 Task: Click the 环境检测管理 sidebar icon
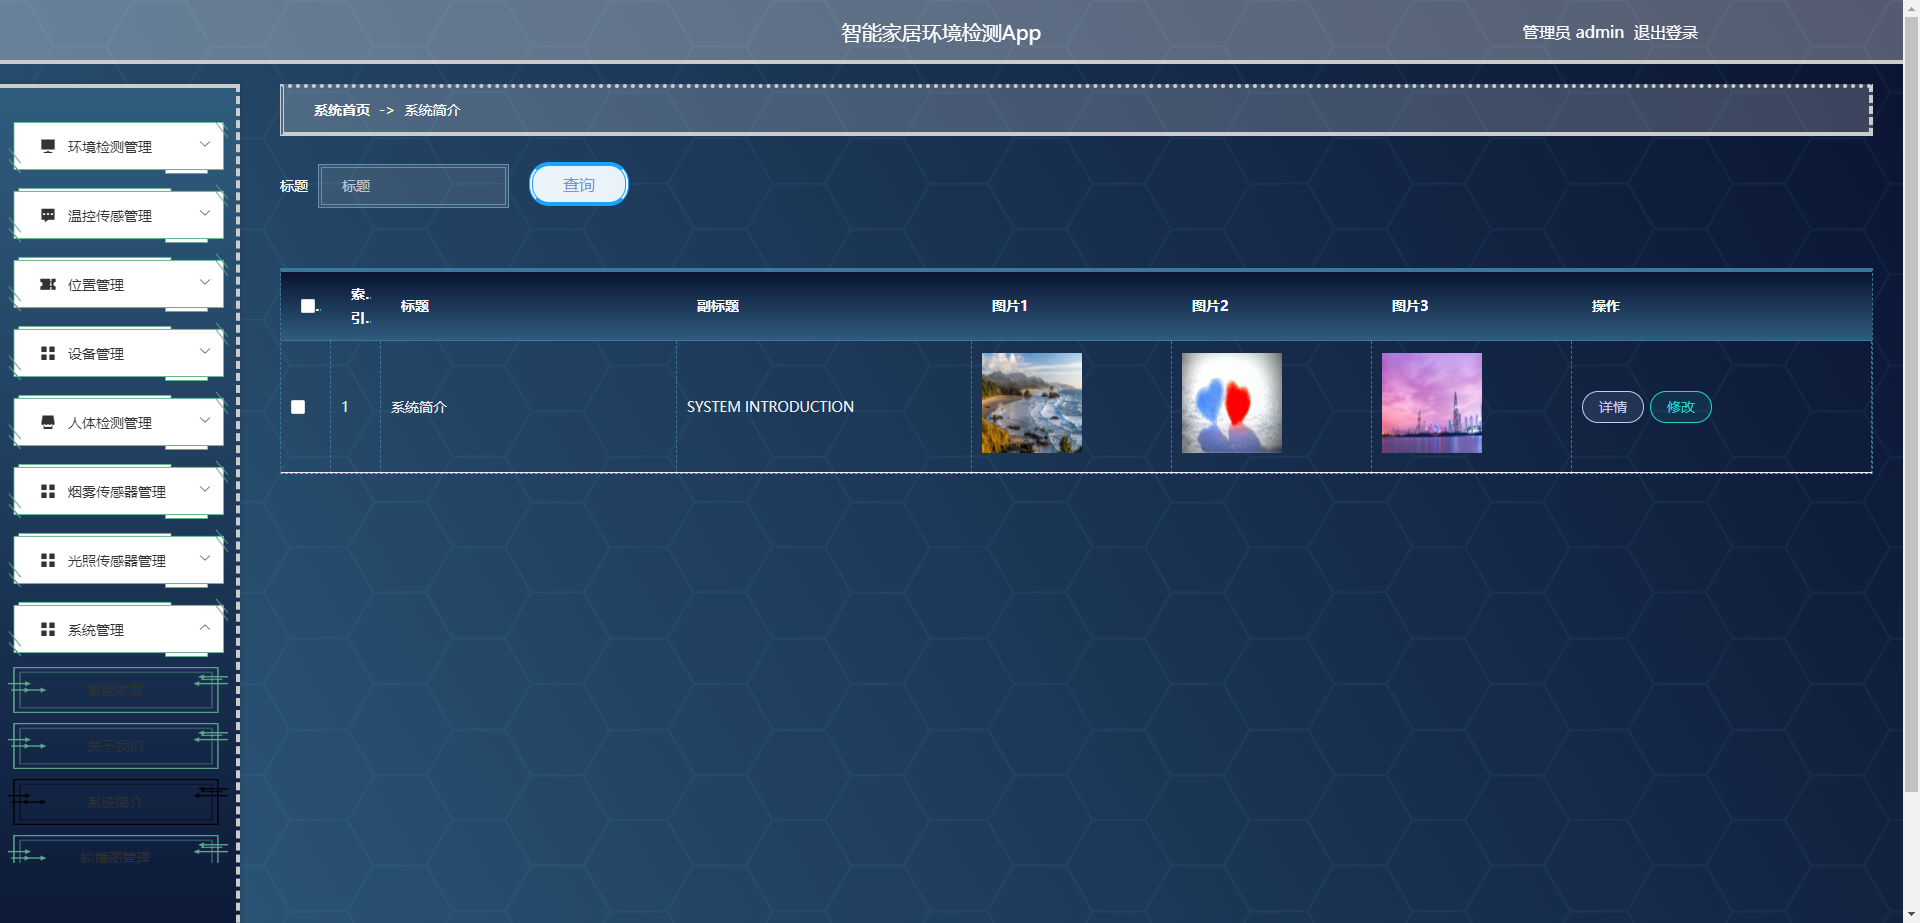click(x=47, y=146)
